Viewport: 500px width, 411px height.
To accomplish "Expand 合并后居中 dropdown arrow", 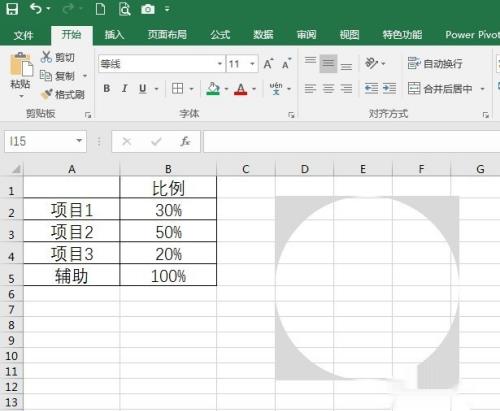I will [x=482, y=89].
